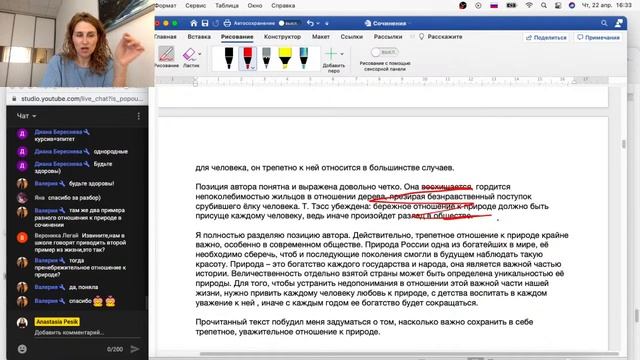This screenshot has width=640, height=360.
Task: Expand the Чат dropdown in chat window
Action: [26, 116]
